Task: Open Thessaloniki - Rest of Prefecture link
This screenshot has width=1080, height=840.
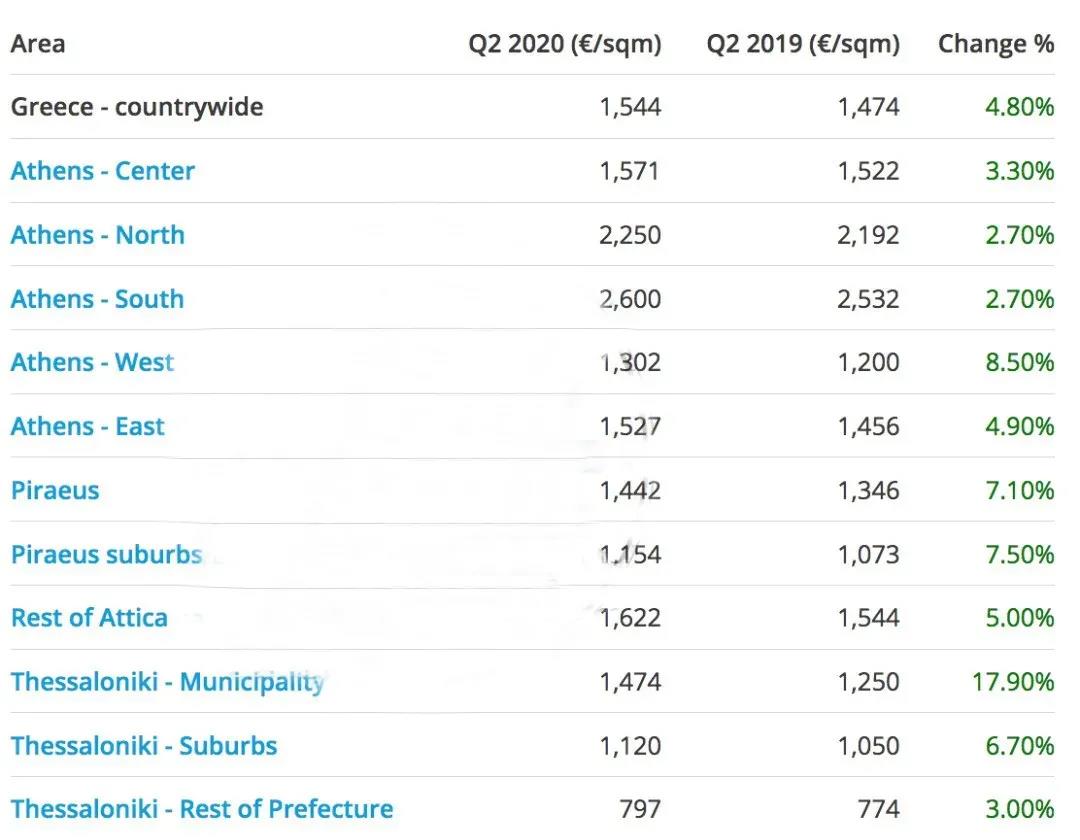Action: pos(202,809)
